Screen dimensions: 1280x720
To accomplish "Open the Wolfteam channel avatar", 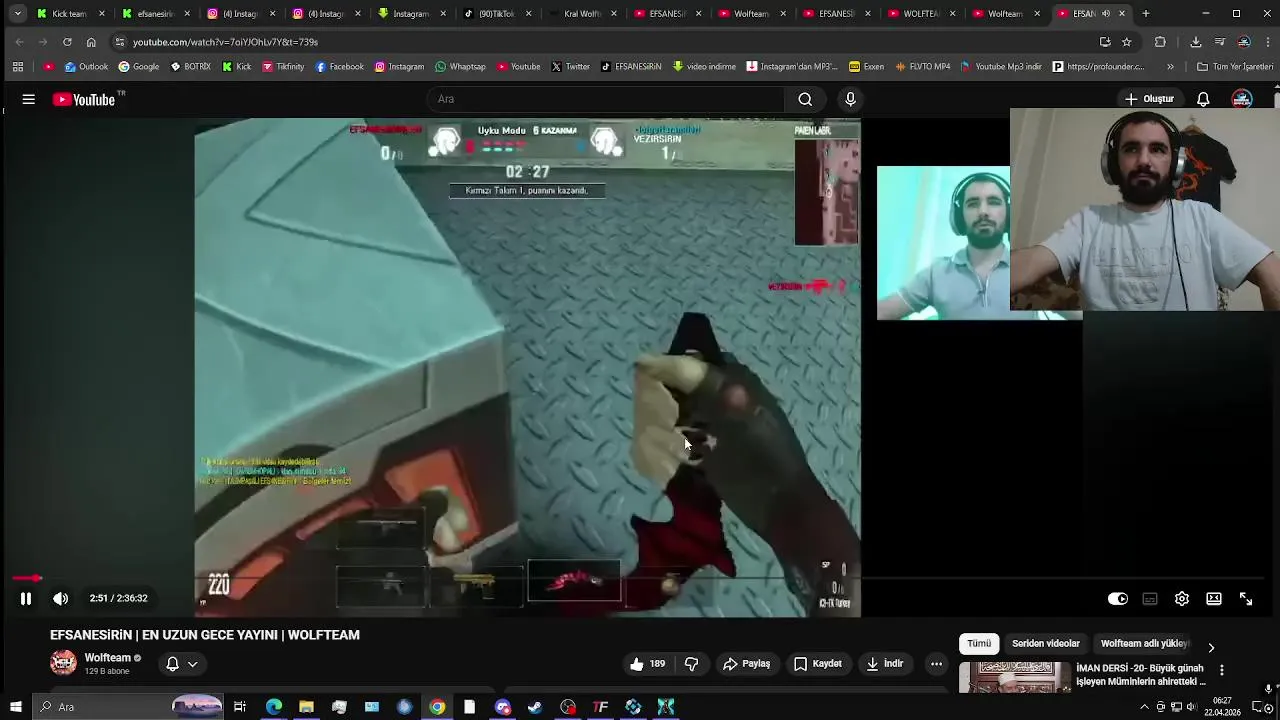I will click(63, 662).
